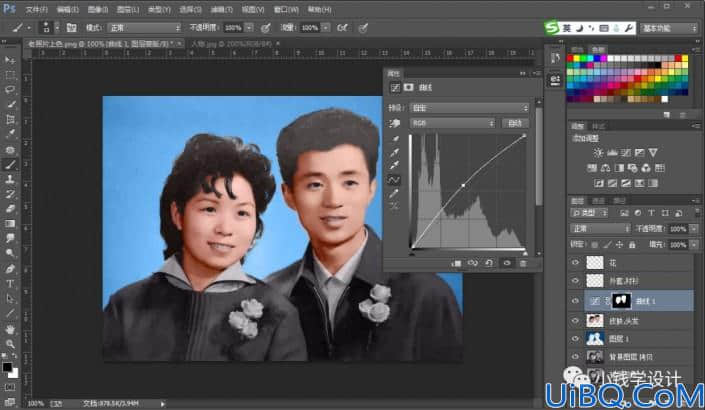
Task: Select the 外套衬衫 layer name
Action: point(624,281)
